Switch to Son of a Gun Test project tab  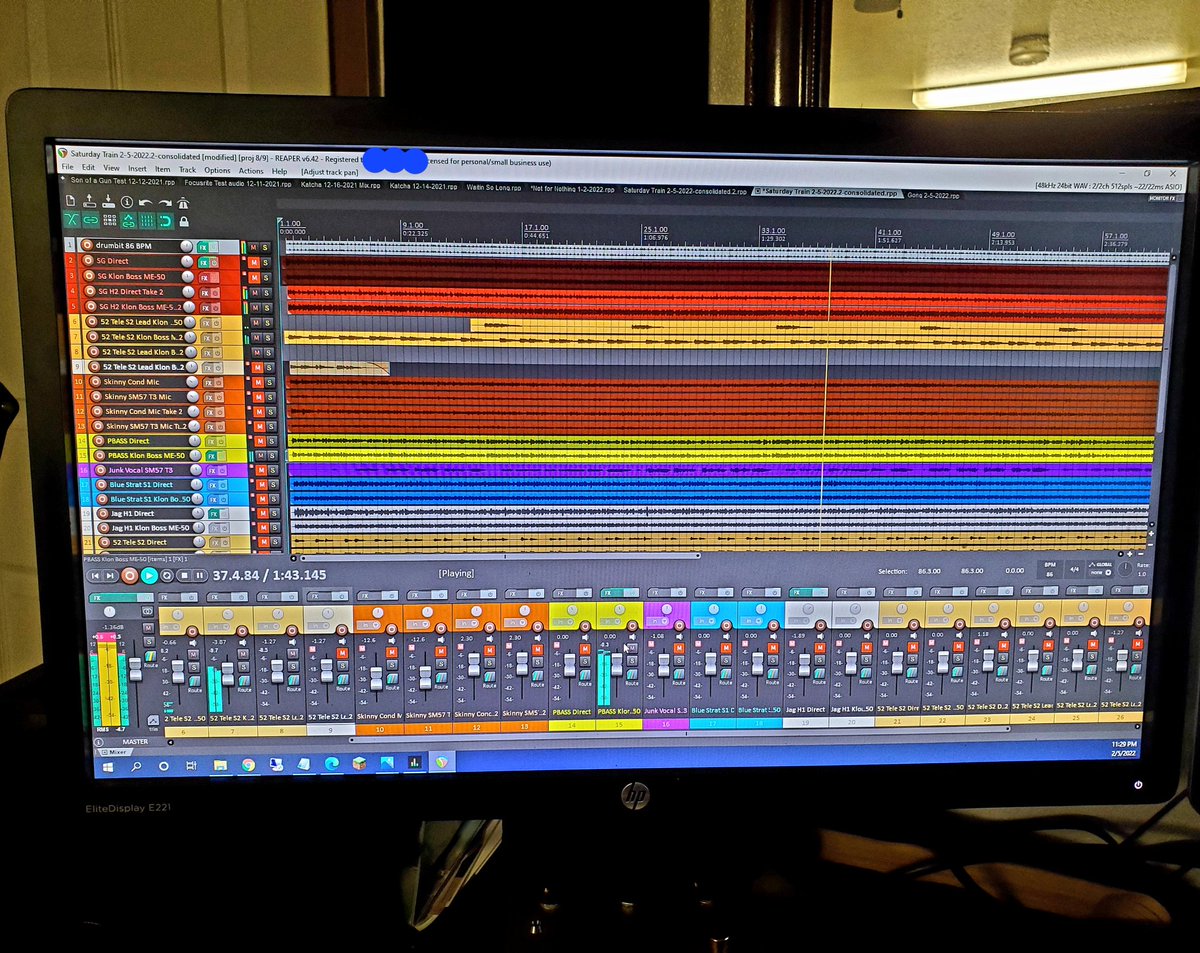point(123,182)
